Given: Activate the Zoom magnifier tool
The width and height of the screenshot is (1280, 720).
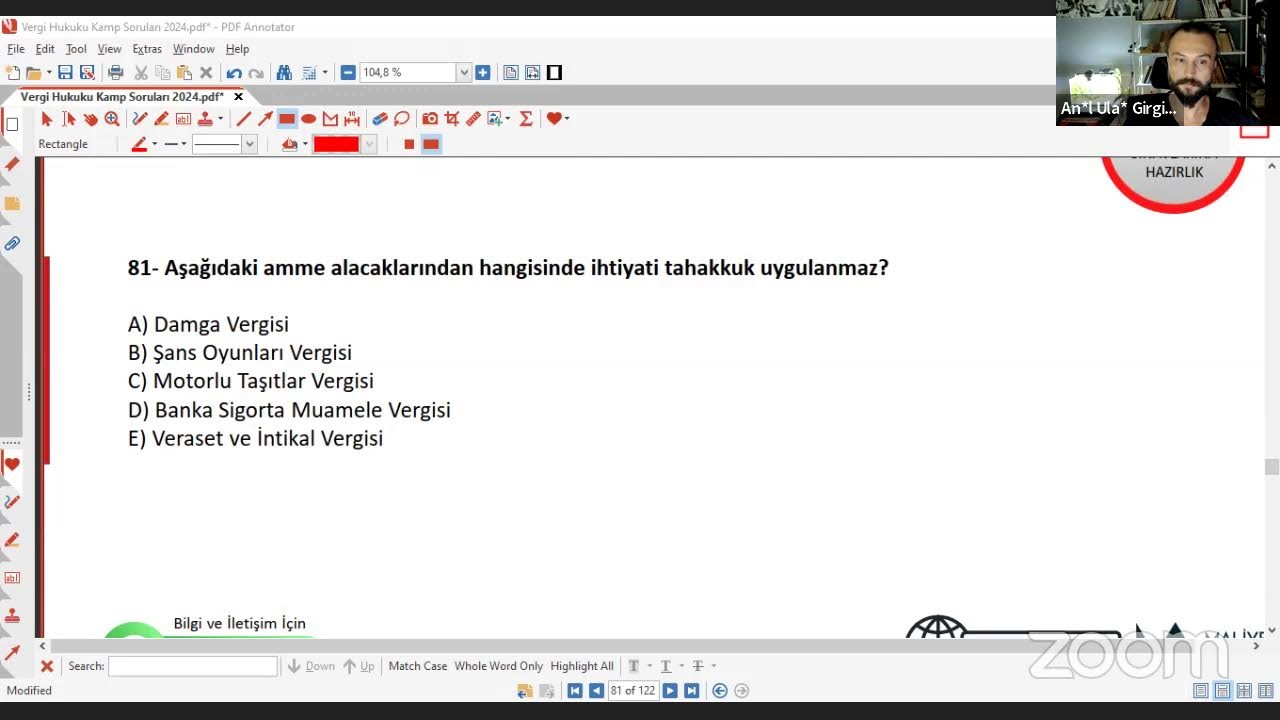Looking at the screenshot, I should 112,118.
